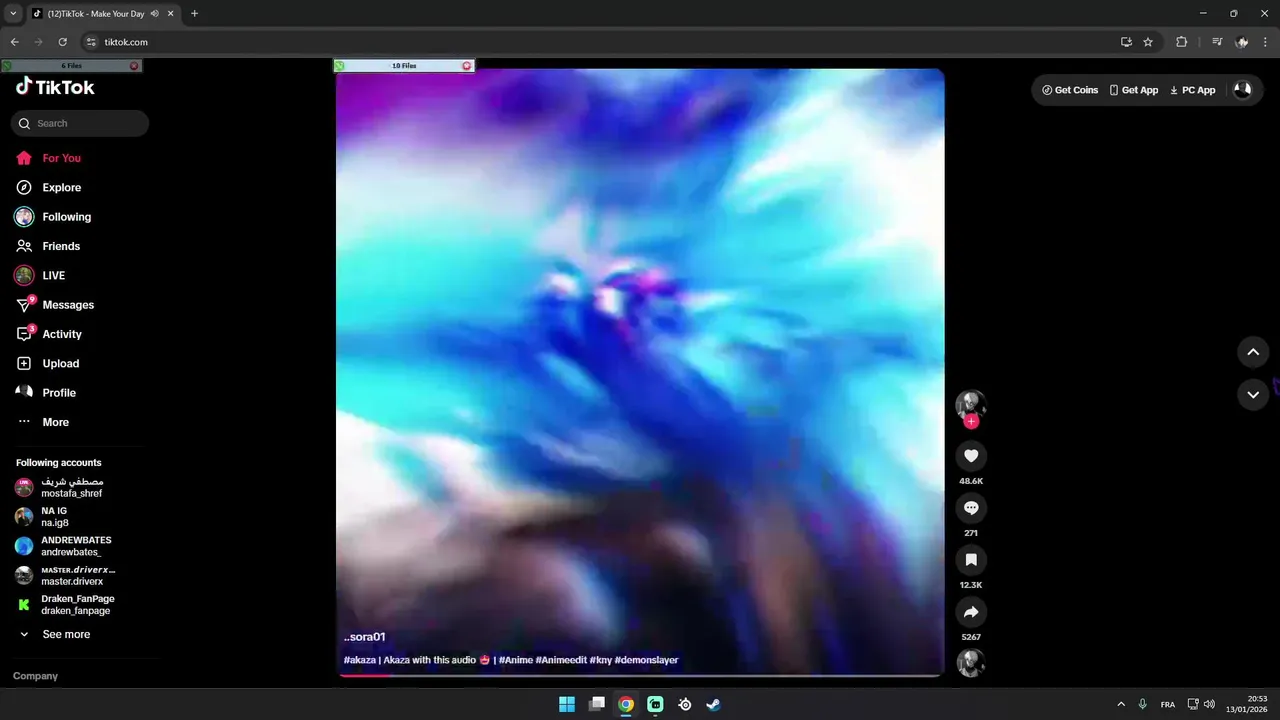Click the PC App button

click(1192, 90)
